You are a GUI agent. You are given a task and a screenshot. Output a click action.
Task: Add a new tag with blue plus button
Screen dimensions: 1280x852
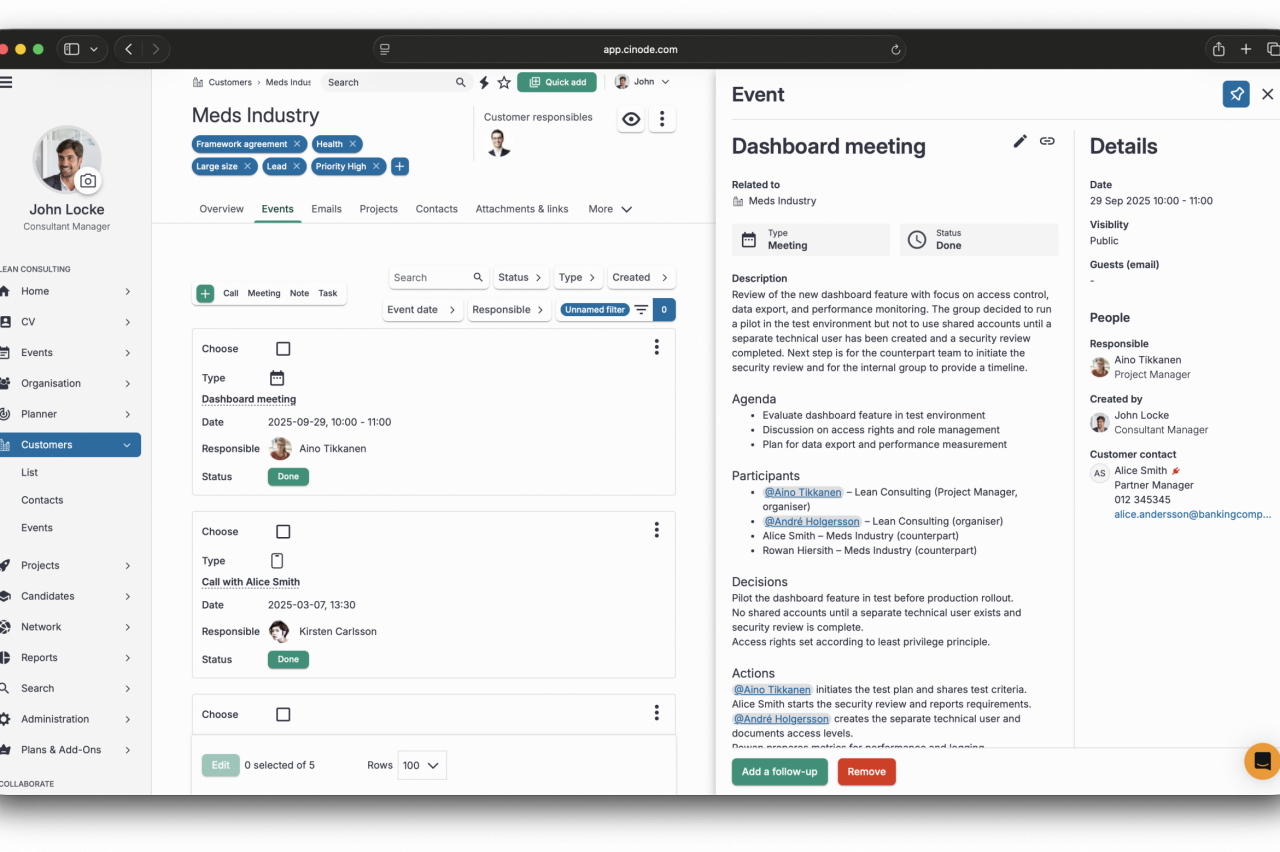pyautogui.click(x=400, y=166)
